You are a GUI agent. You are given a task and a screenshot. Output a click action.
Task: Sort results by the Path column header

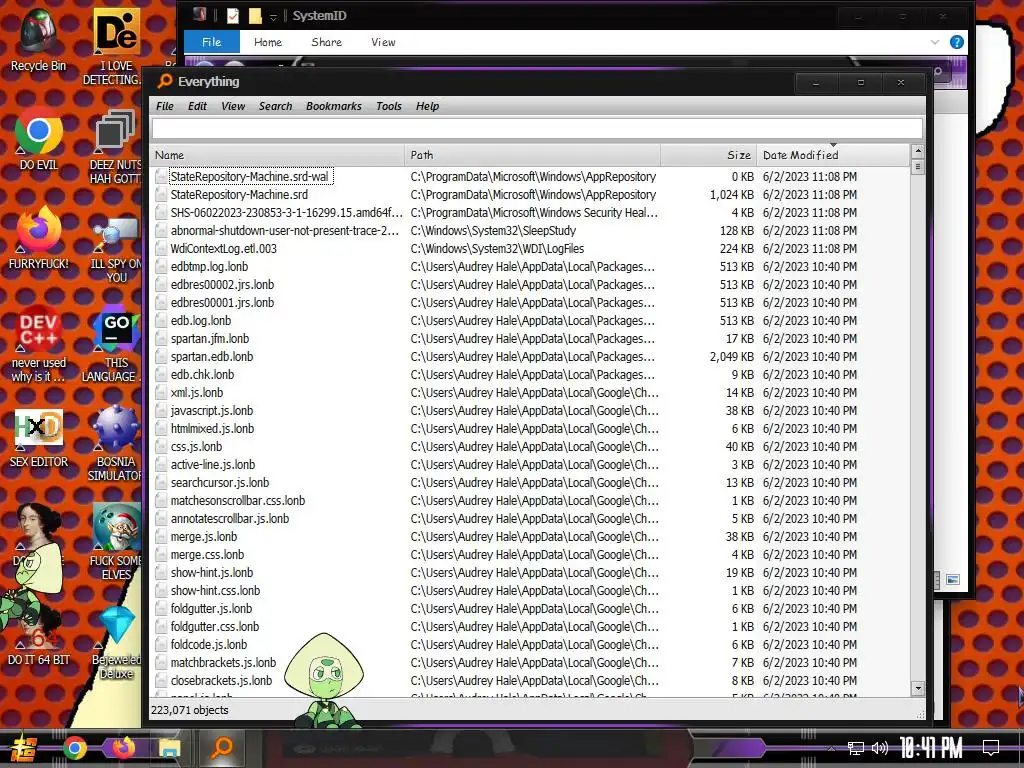point(532,155)
